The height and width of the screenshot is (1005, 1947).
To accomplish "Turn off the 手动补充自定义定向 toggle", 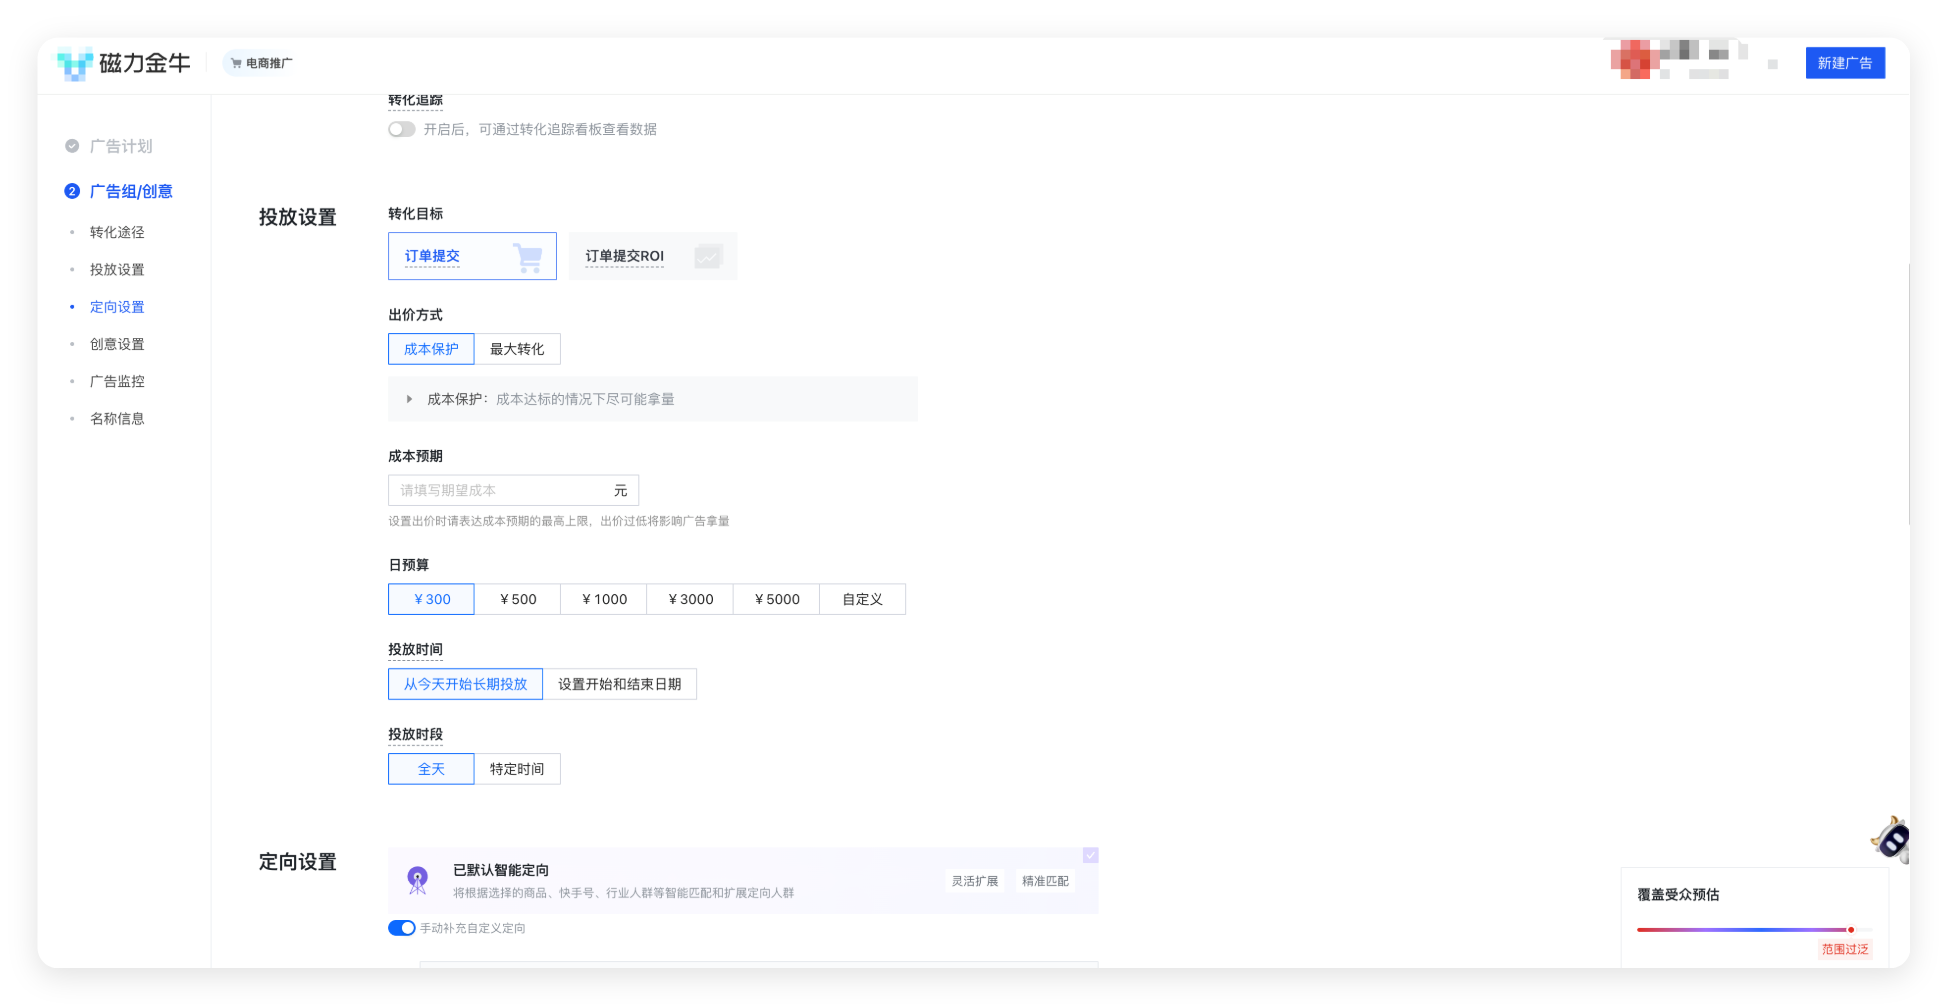I will 401,928.
